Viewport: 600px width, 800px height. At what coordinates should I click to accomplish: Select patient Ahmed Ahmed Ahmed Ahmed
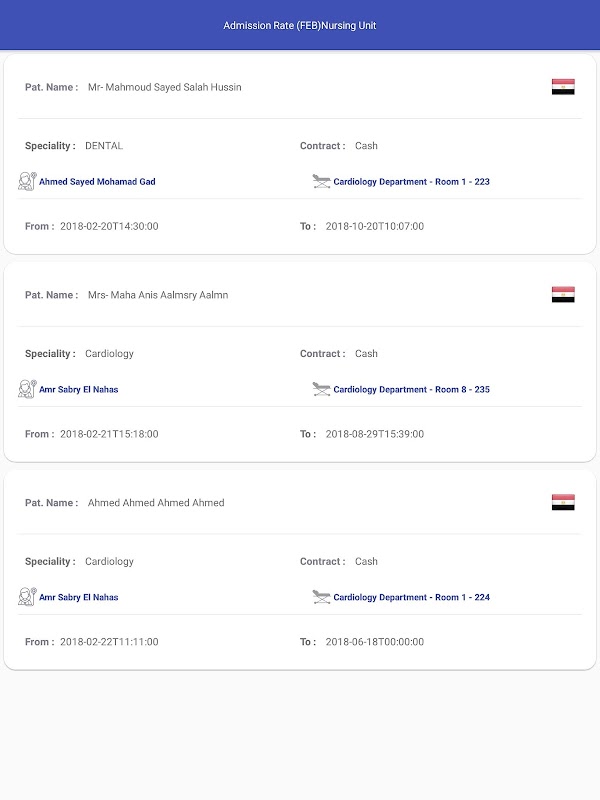coord(156,503)
